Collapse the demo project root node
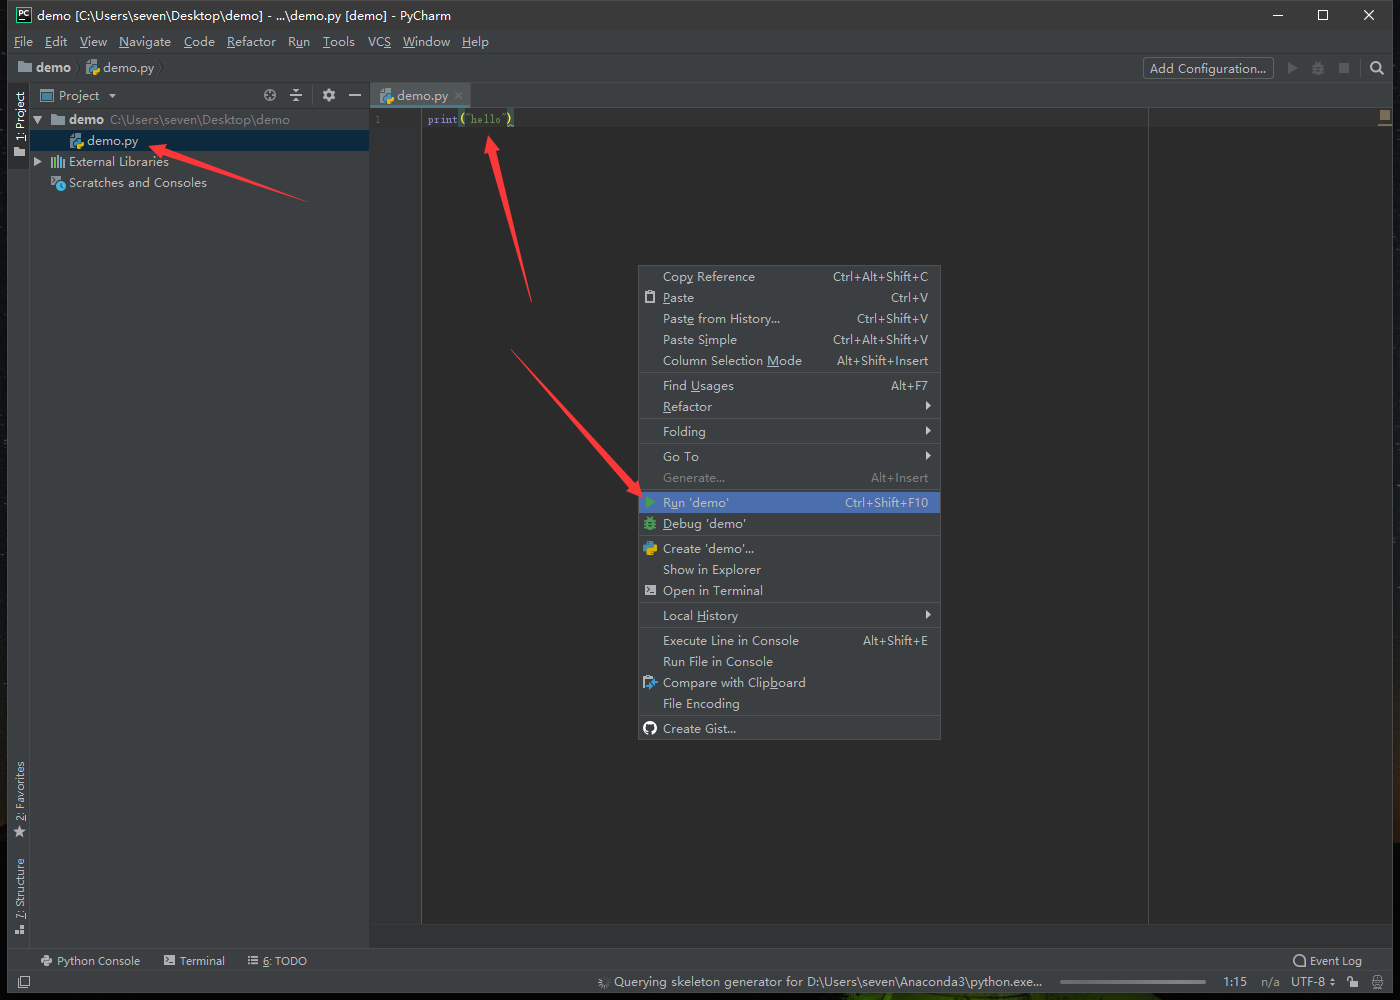 pyautogui.click(x=38, y=120)
